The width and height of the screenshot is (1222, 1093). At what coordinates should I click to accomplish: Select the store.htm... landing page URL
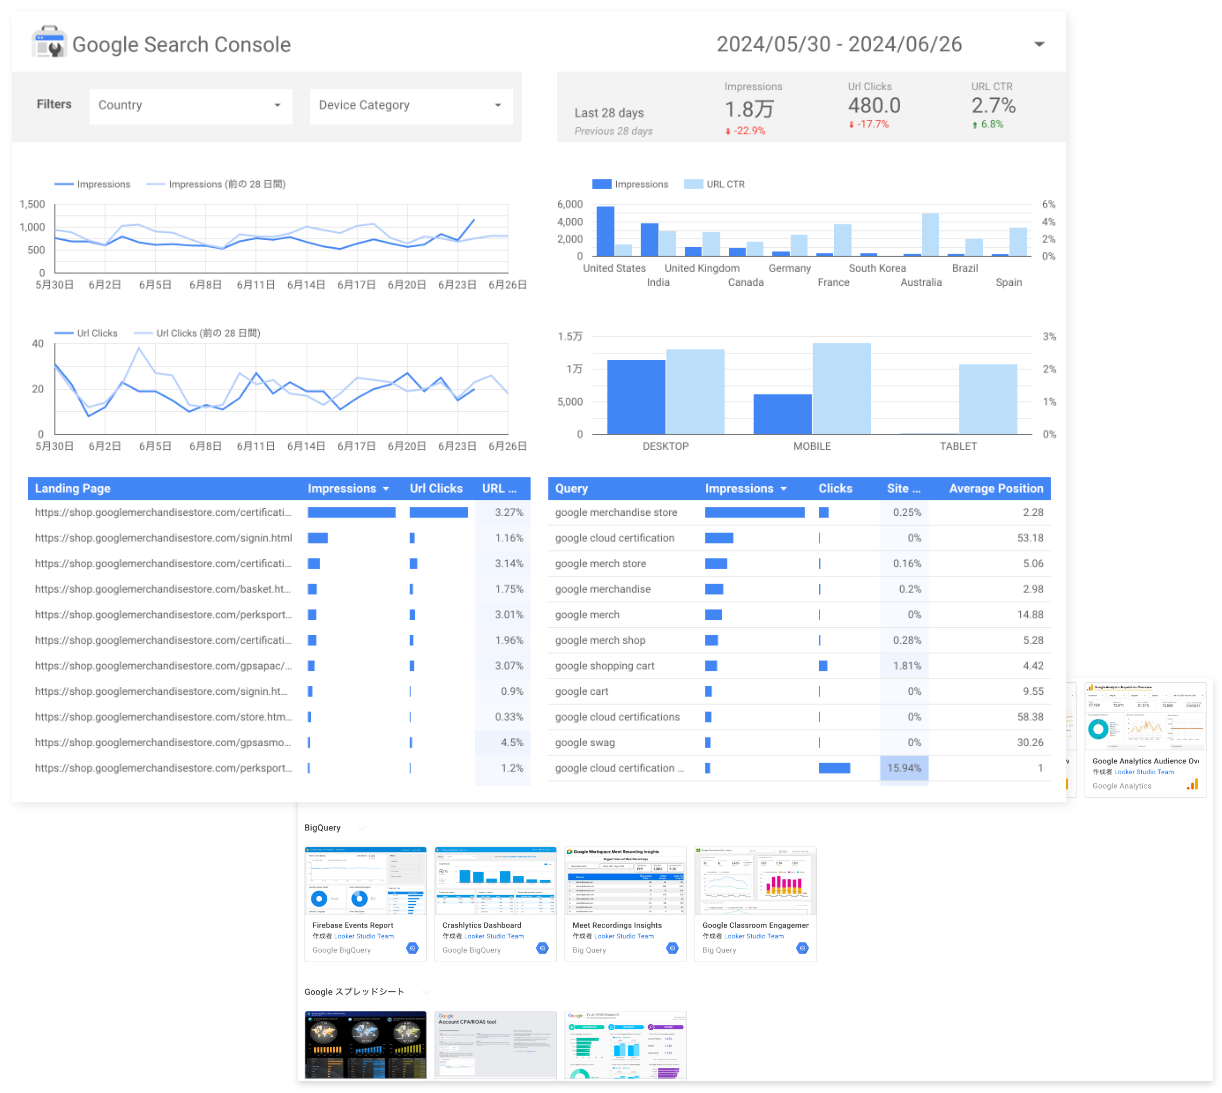pyautogui.click(x=164, y=718)
